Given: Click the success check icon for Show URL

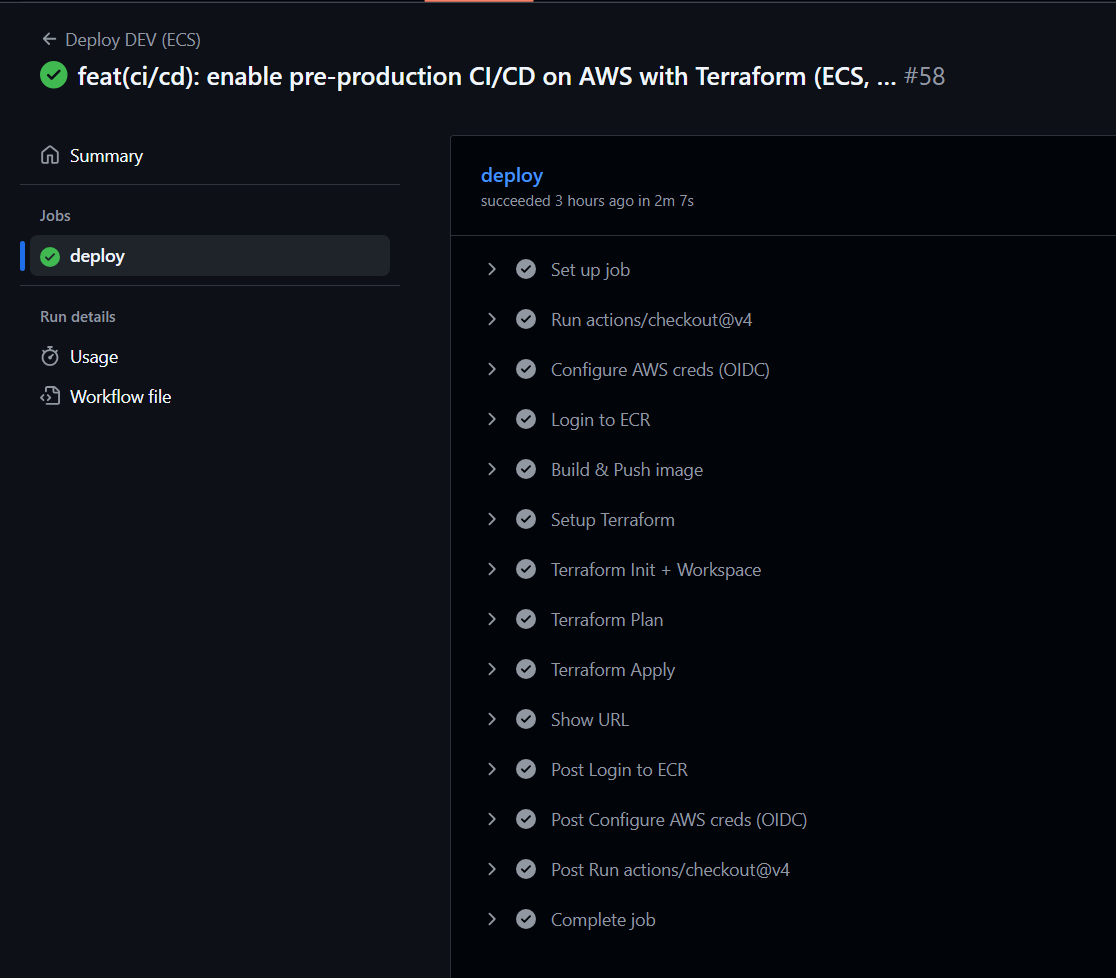Looking at the screenshot, I should point(526,720).
